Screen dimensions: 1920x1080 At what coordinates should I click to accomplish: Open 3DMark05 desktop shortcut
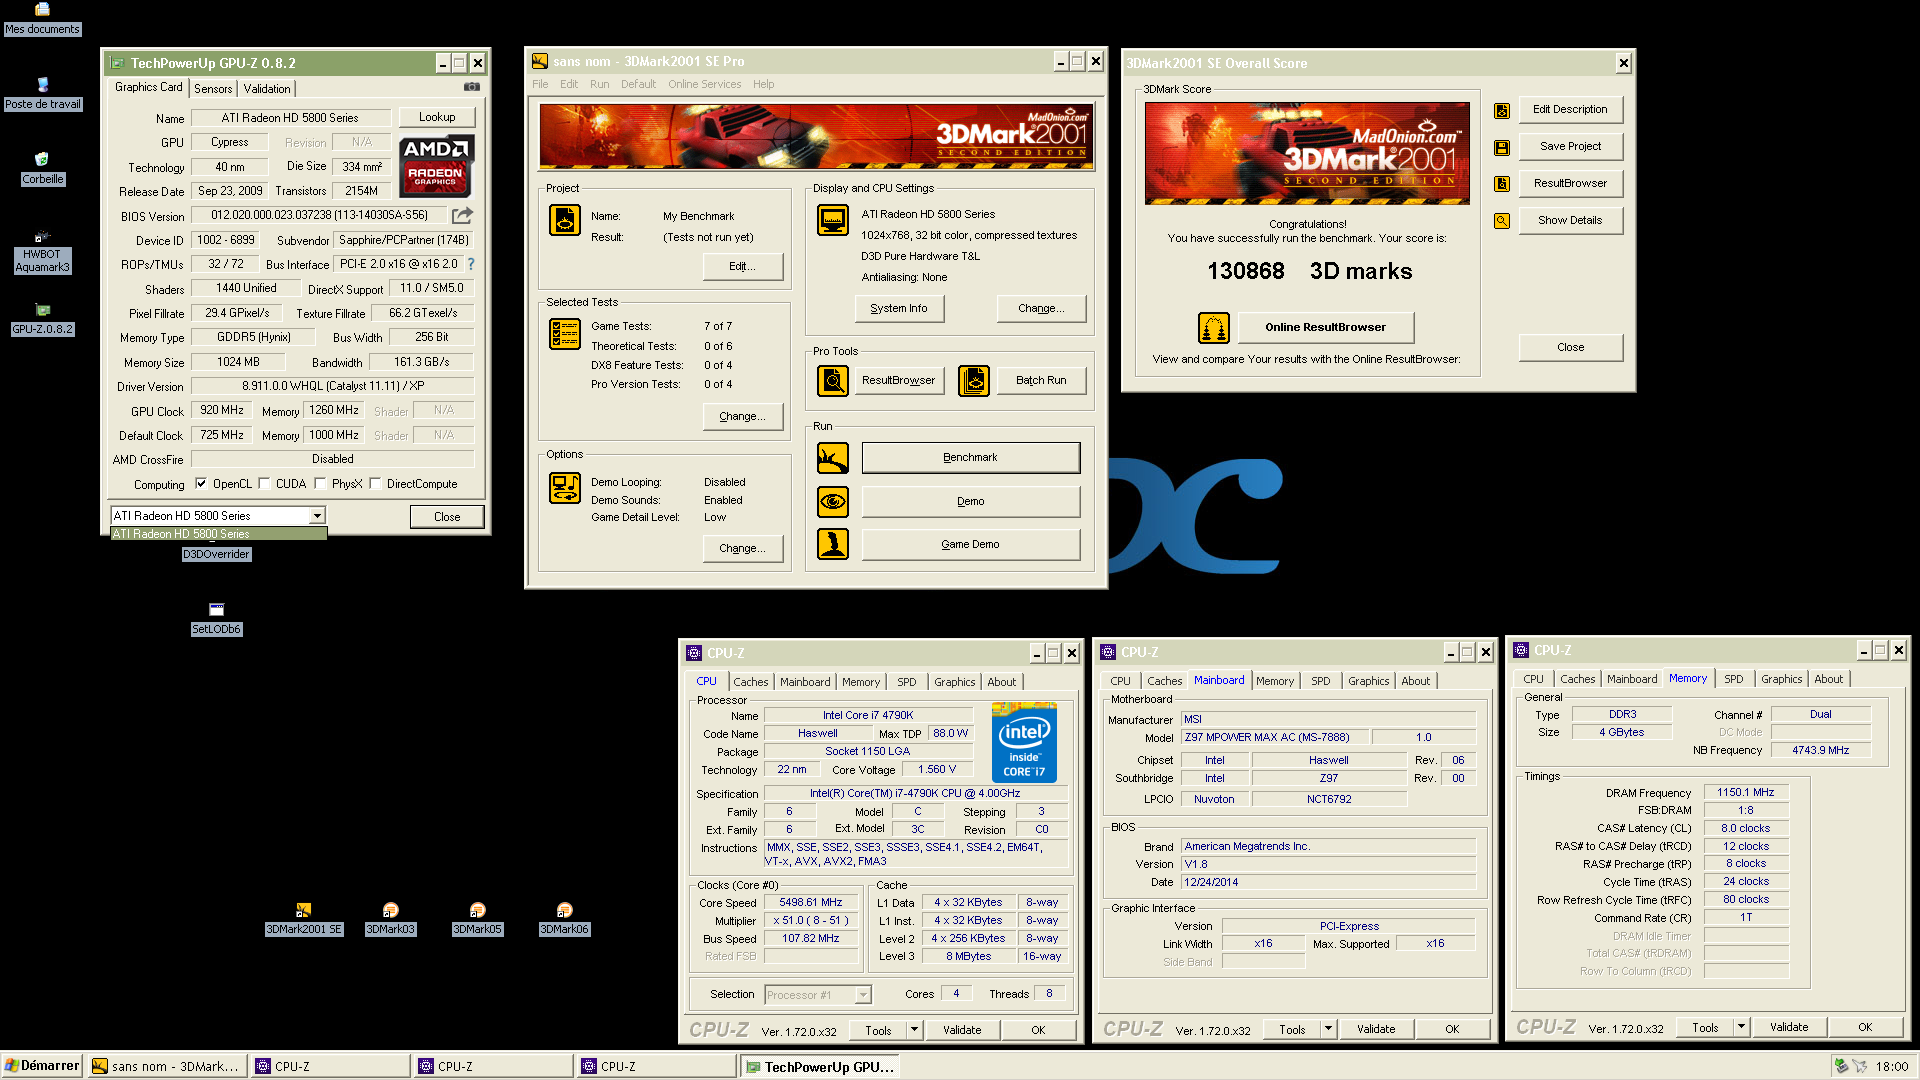477,919
